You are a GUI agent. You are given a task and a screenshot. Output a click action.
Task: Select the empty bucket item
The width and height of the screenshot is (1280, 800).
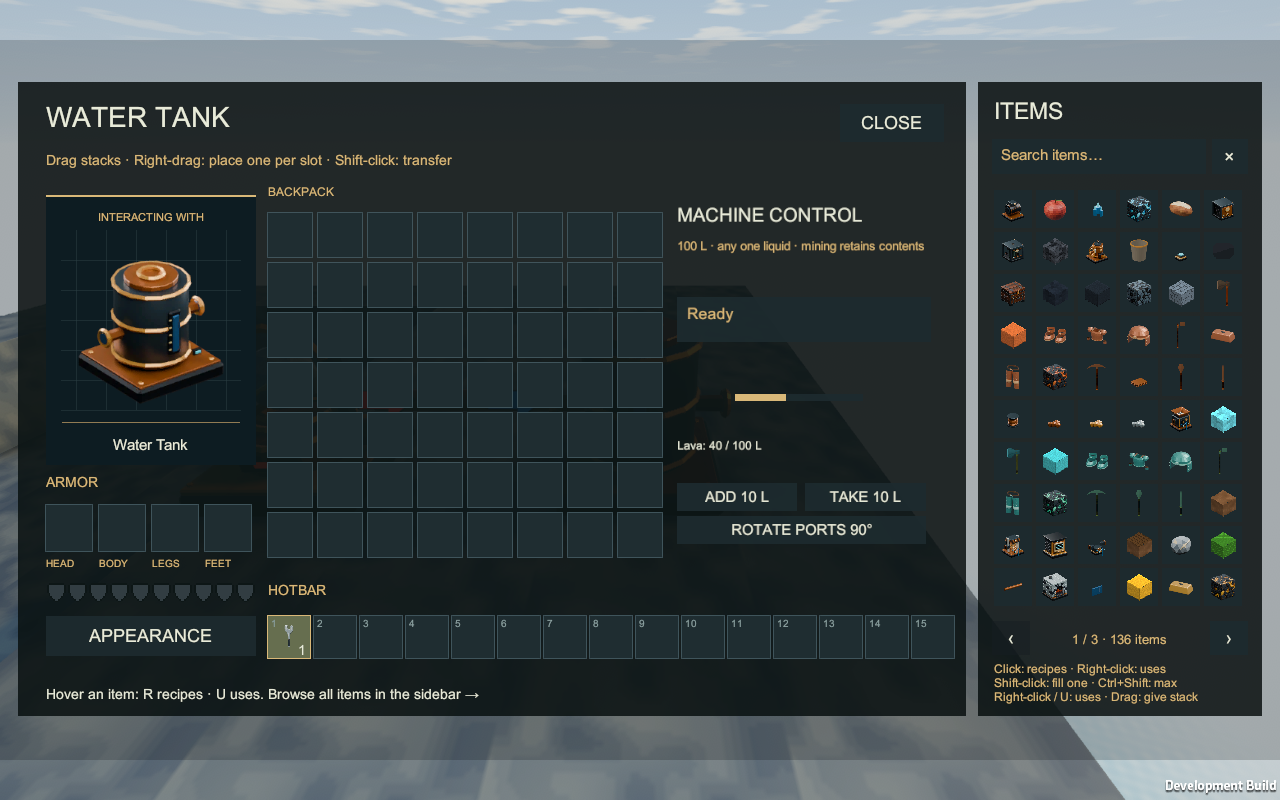click(1139, 251)
